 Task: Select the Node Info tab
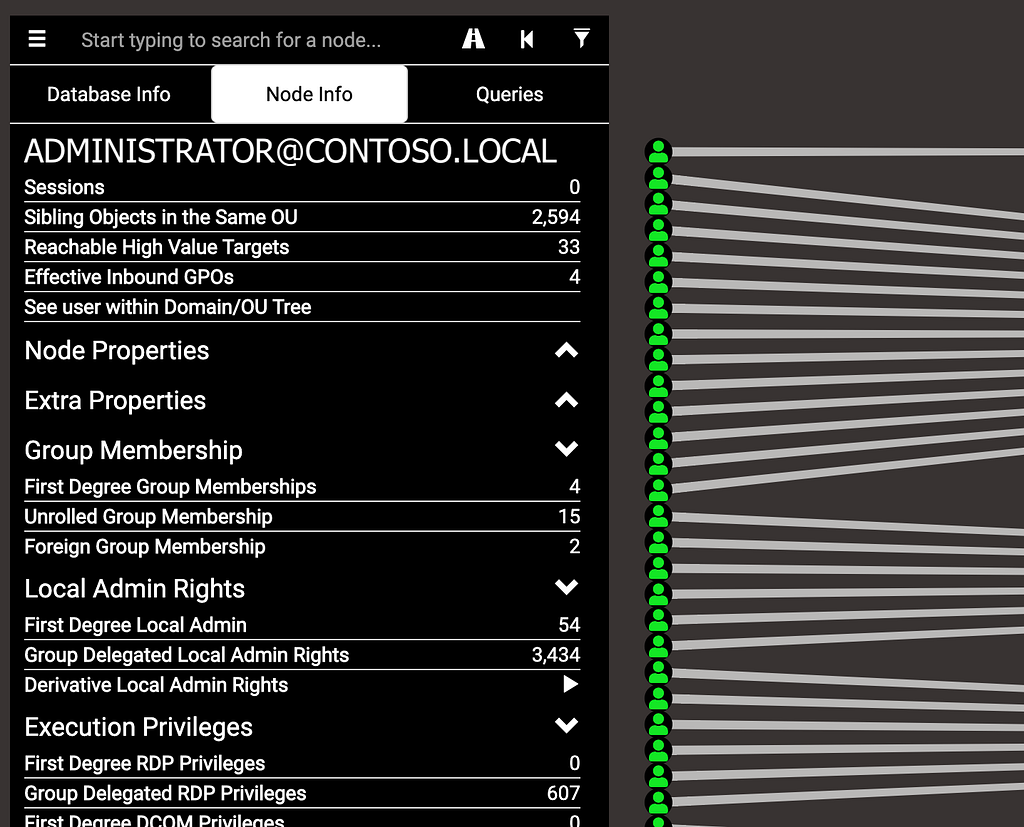[310, 94]
